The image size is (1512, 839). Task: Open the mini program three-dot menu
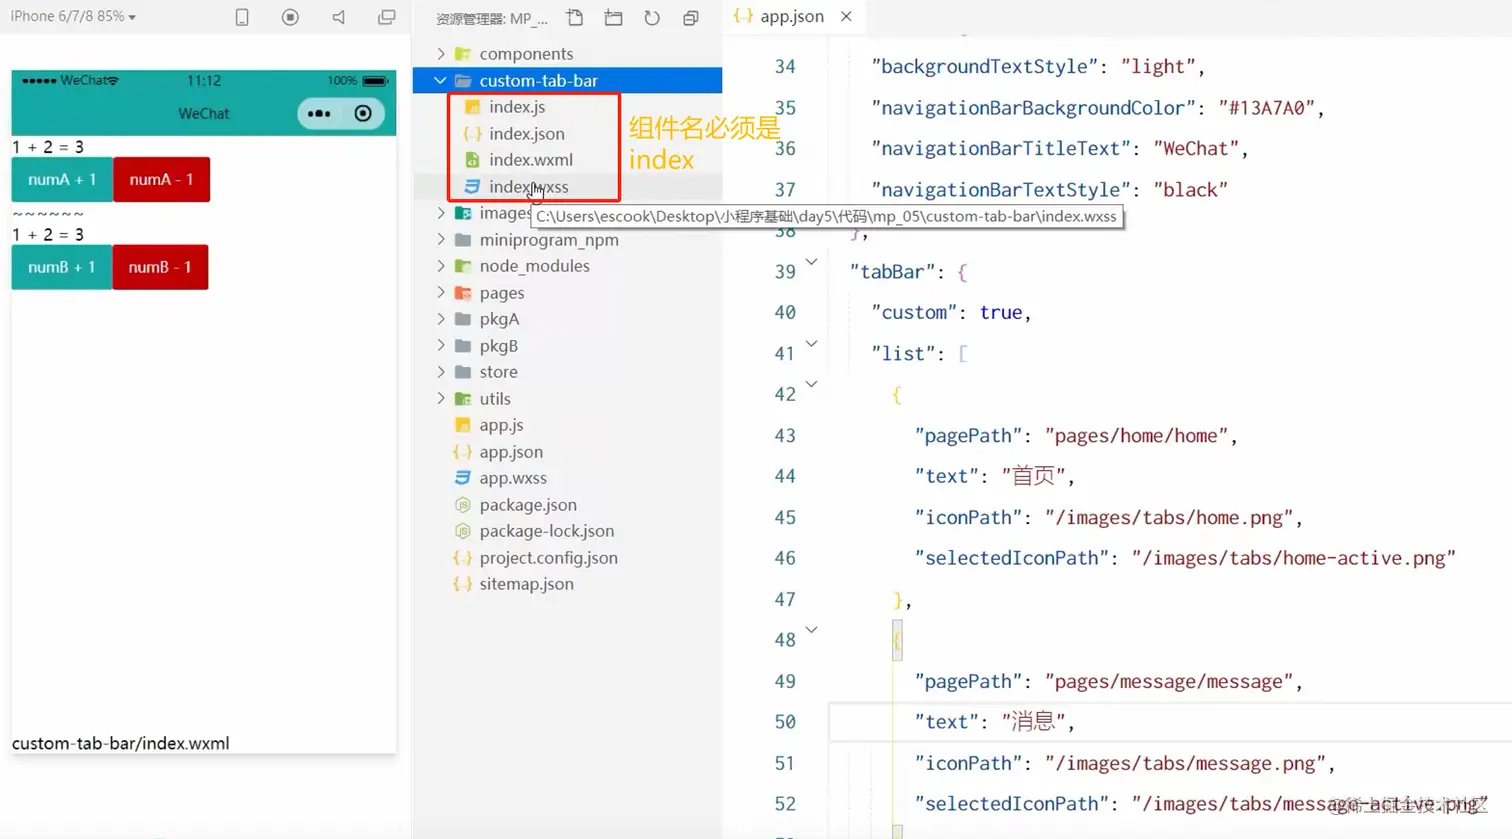tap(319, 114)
